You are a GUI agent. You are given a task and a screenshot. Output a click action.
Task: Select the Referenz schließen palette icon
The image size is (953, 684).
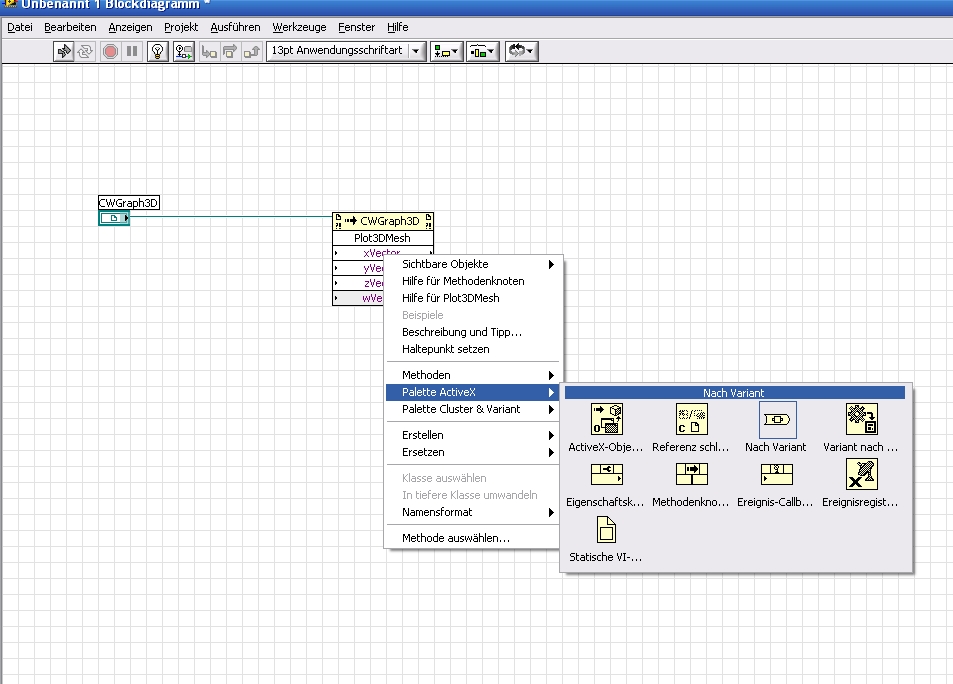pos(692,420)
